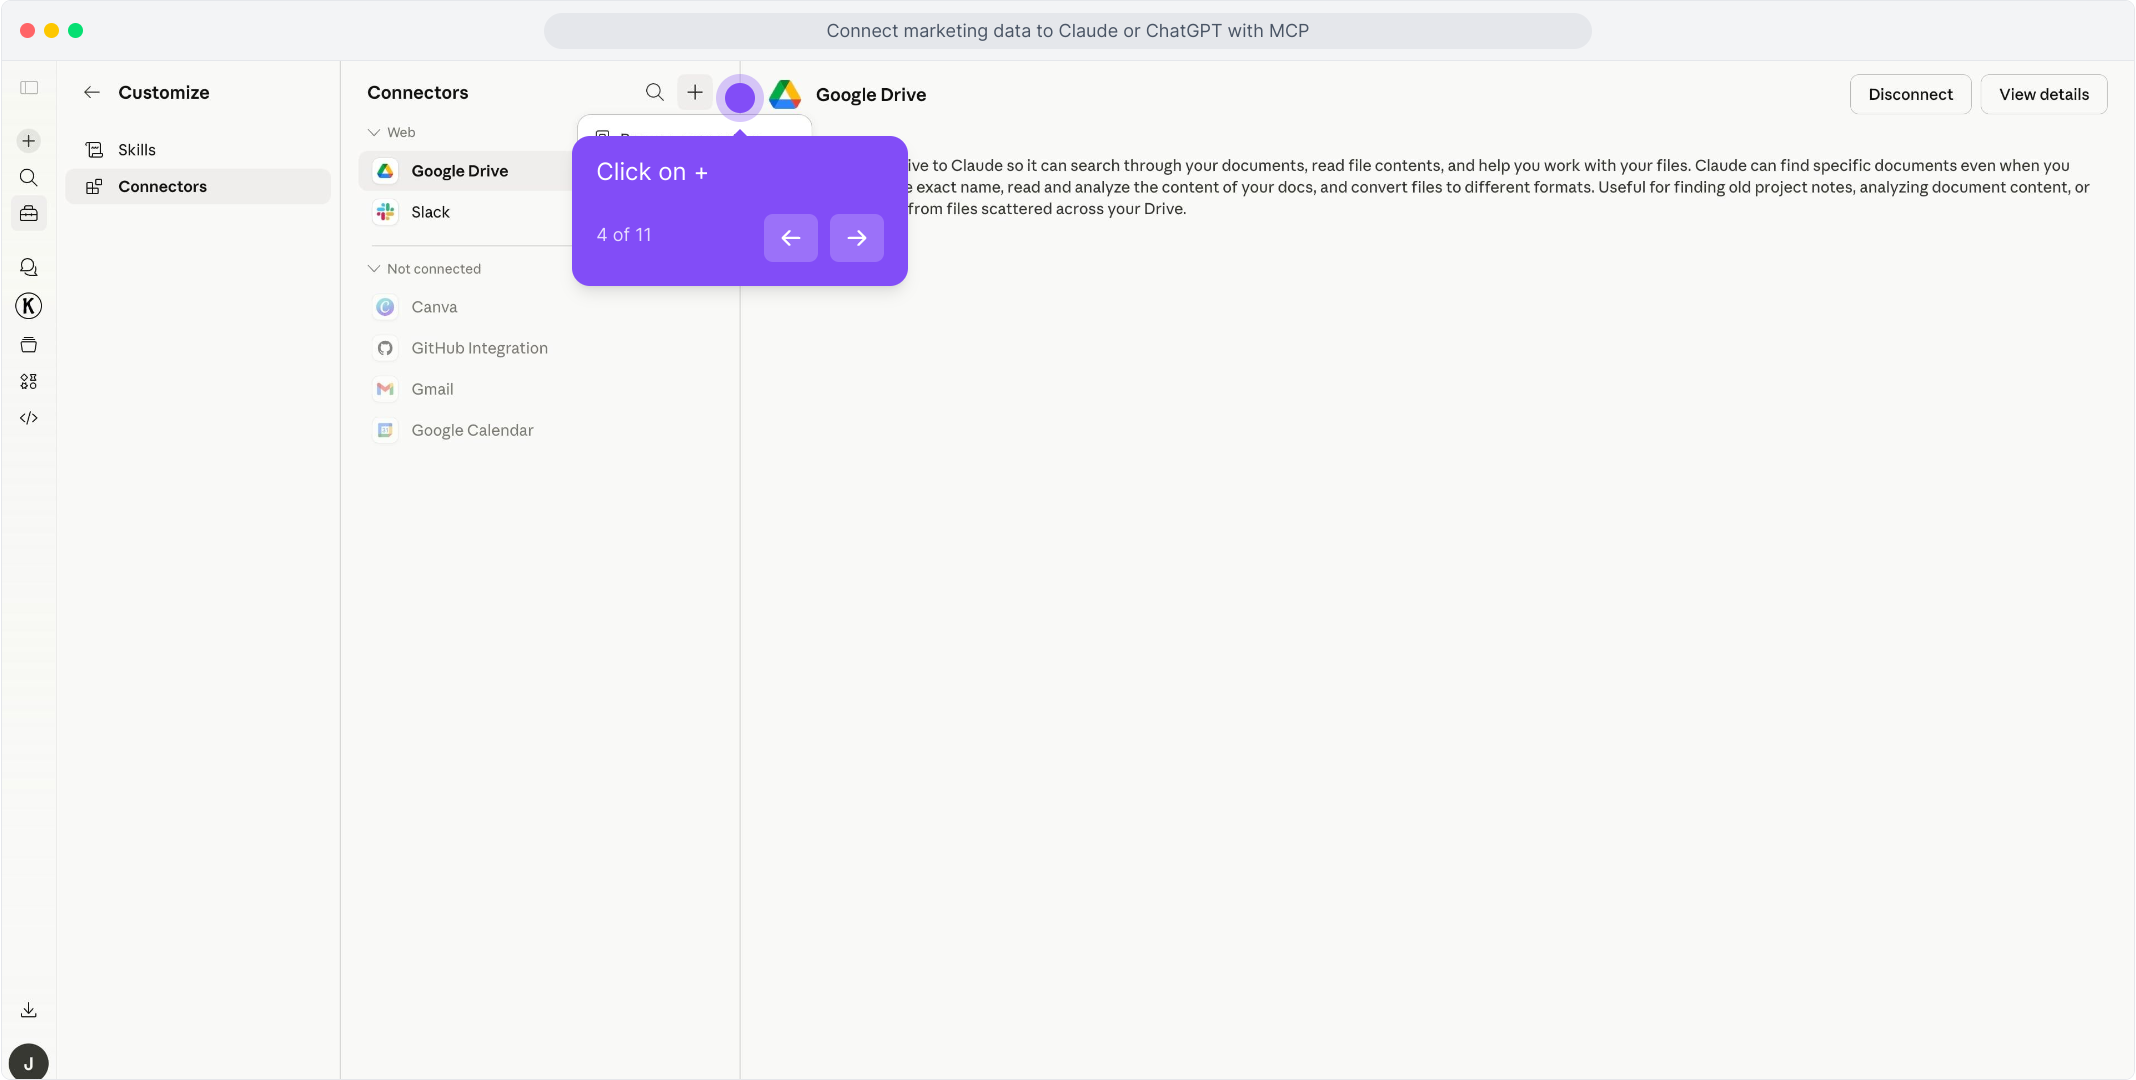Click the downloads icon near the bottom sidebar
Screen dimensions: 2136x1080
pyautogui.click(x=28, y=1009)
